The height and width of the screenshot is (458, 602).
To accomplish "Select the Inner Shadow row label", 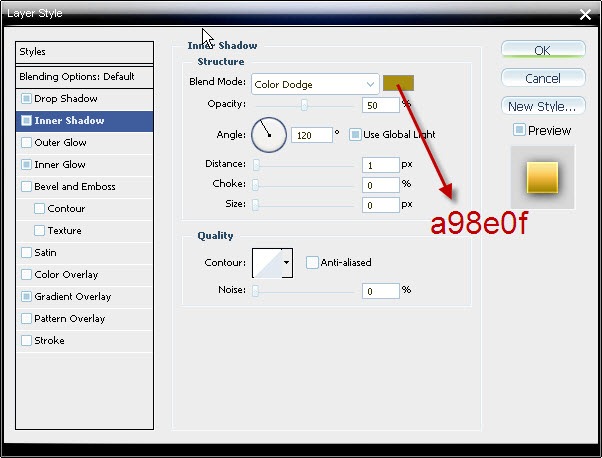I will [x=69, y=121].
